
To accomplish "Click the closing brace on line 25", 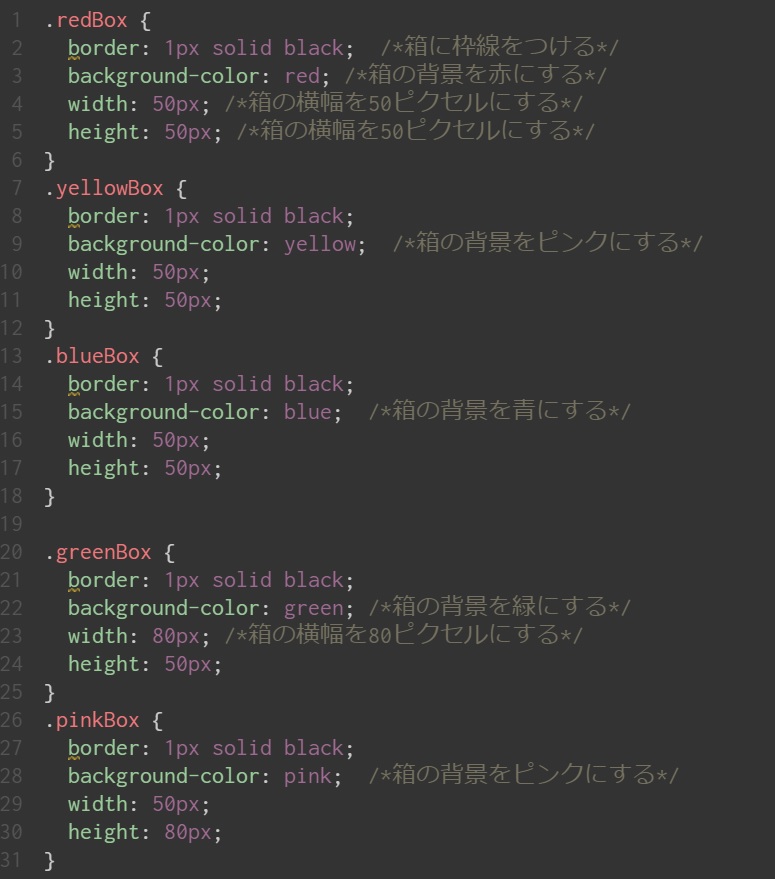I will pos(50,691).
